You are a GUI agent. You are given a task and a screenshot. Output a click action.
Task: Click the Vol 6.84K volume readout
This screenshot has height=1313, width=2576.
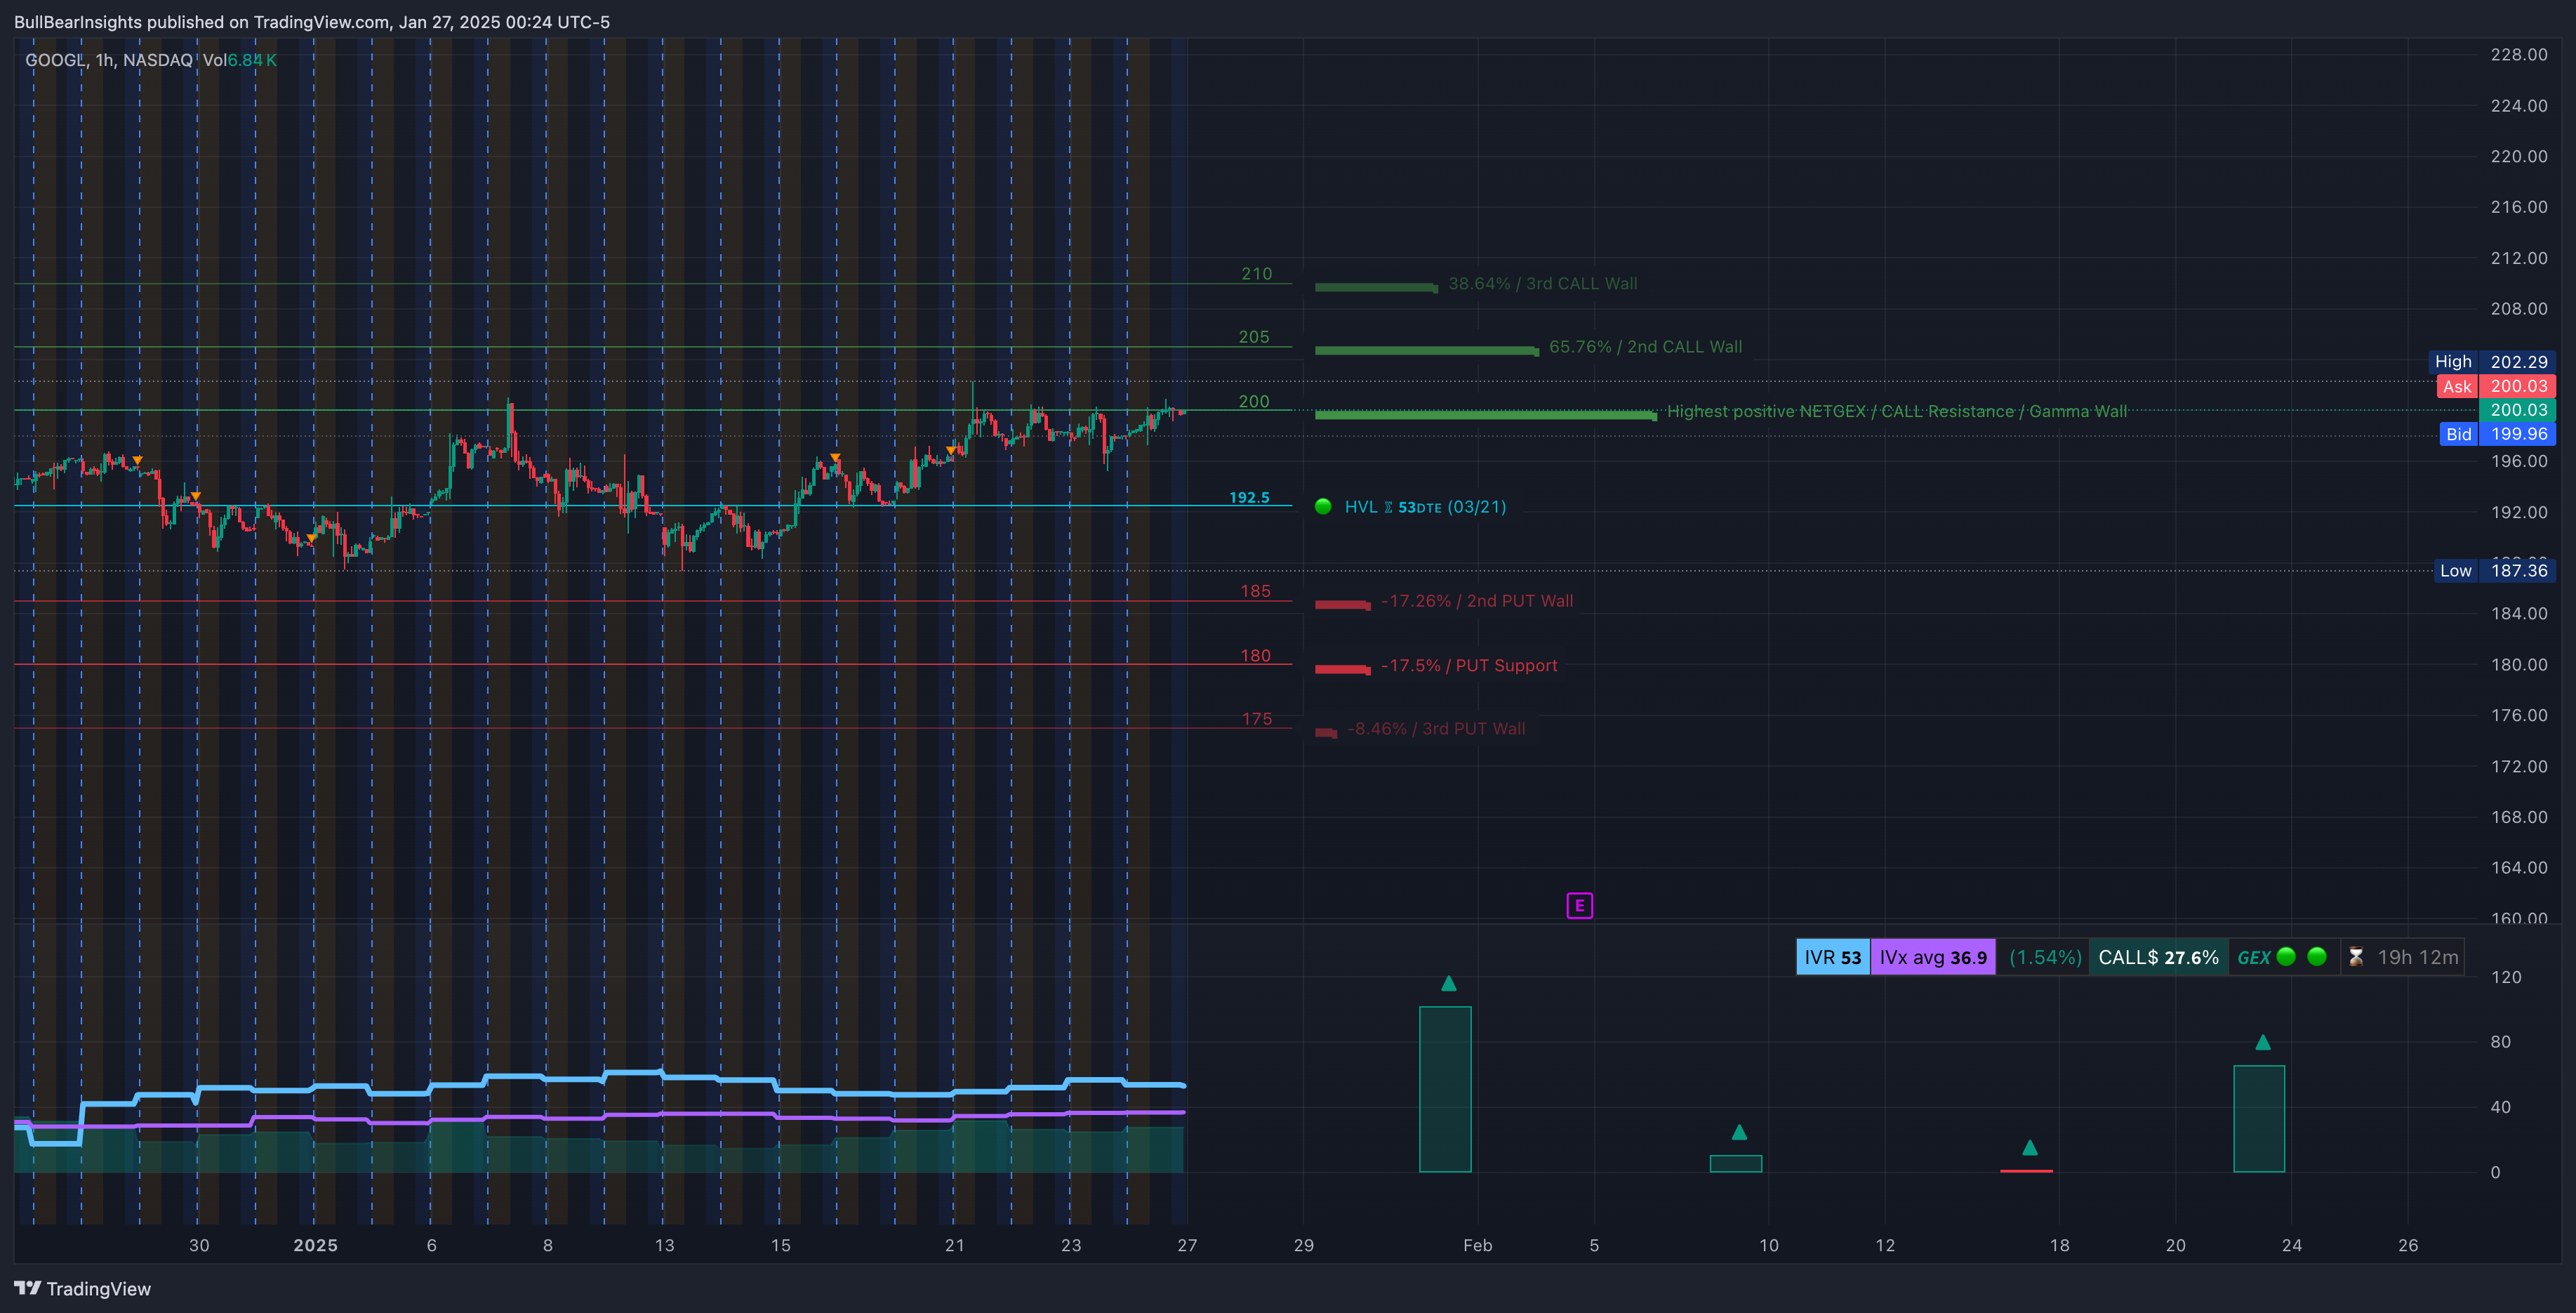(239, 60)
